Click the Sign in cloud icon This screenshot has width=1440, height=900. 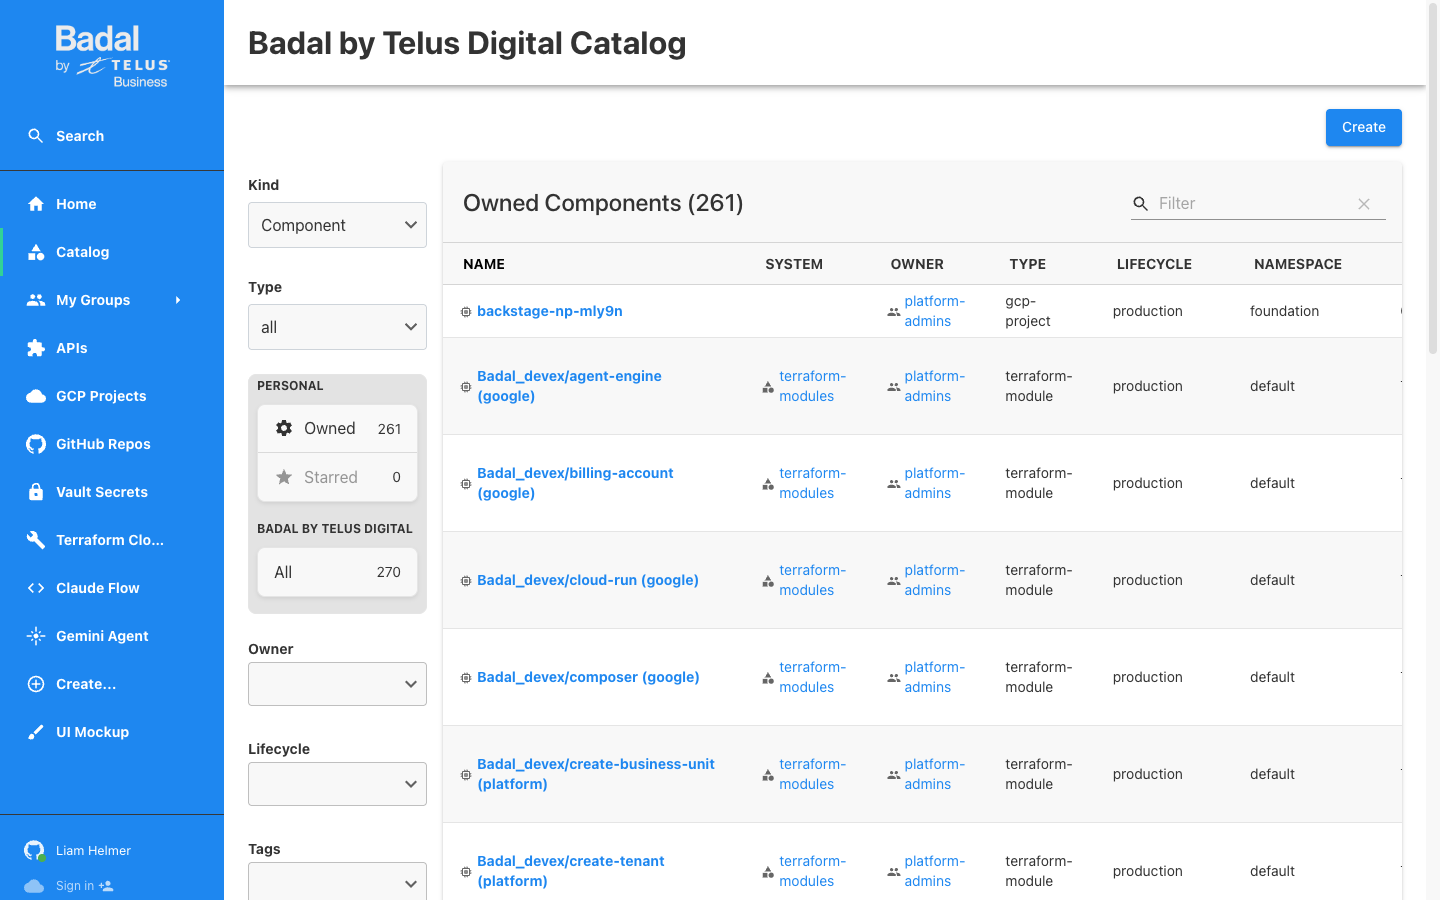(34, 886)
